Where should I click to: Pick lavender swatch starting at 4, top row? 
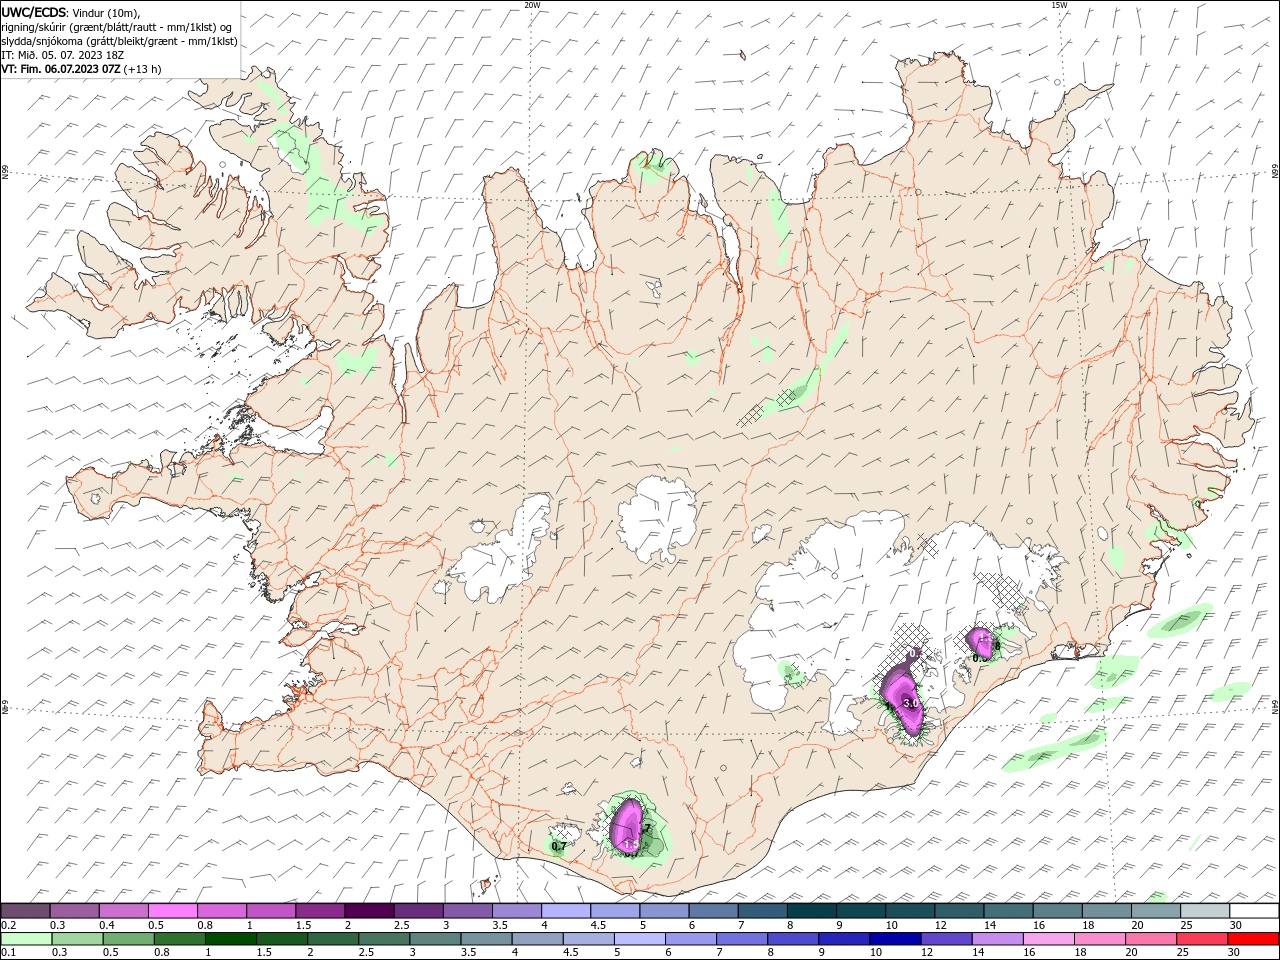click(565, 911)
